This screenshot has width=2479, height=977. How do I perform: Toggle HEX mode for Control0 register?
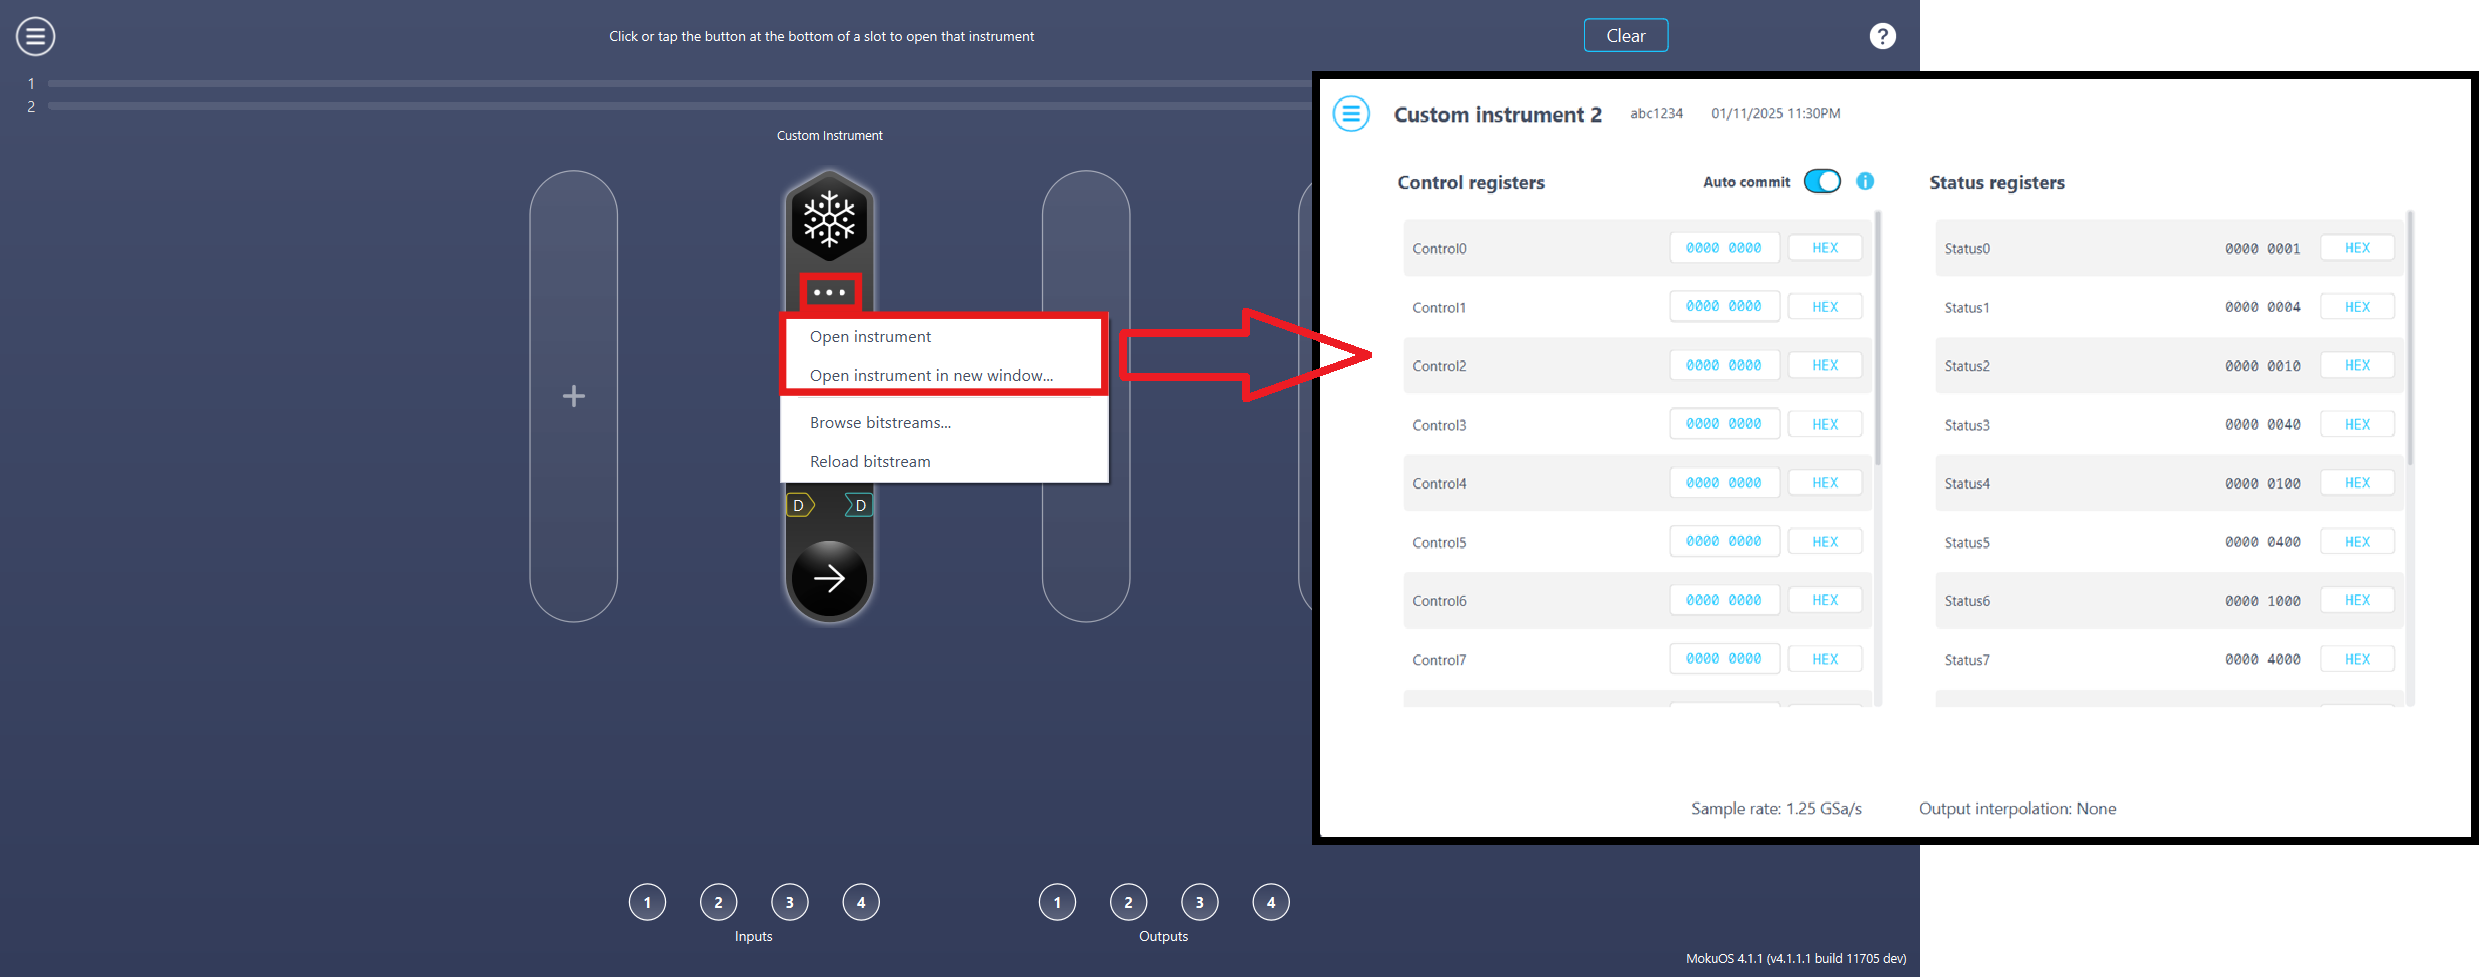(x=1824, y=247)
